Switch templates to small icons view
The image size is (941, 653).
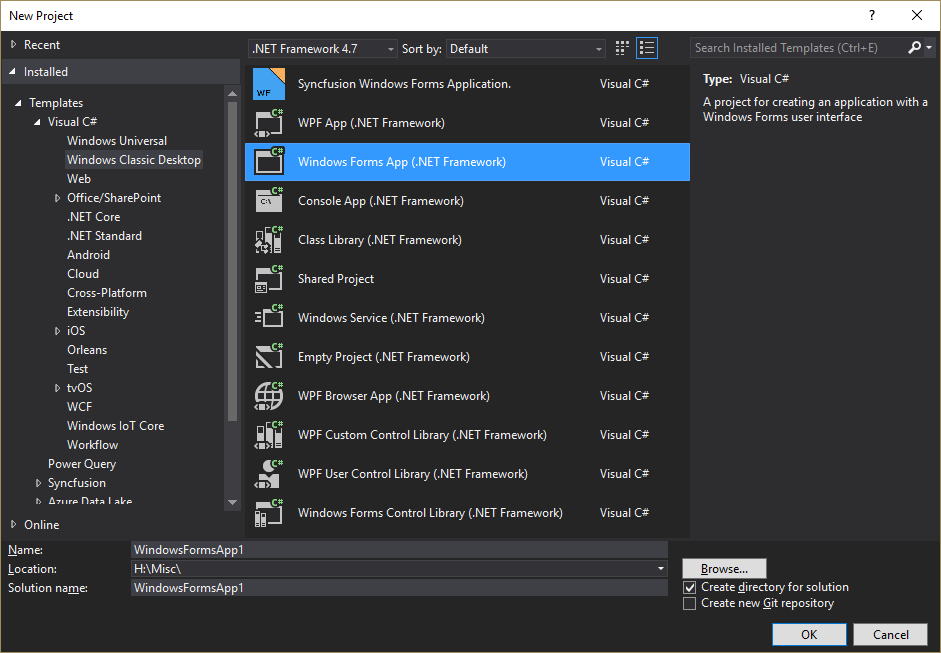pyautogui.click(x=622, y=48)
